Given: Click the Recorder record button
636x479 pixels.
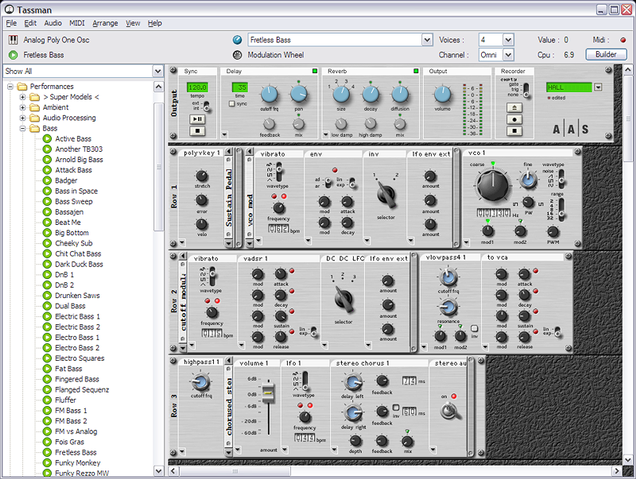Looking at the screenshot, I should pyautogui.click(x=514, y=120).
